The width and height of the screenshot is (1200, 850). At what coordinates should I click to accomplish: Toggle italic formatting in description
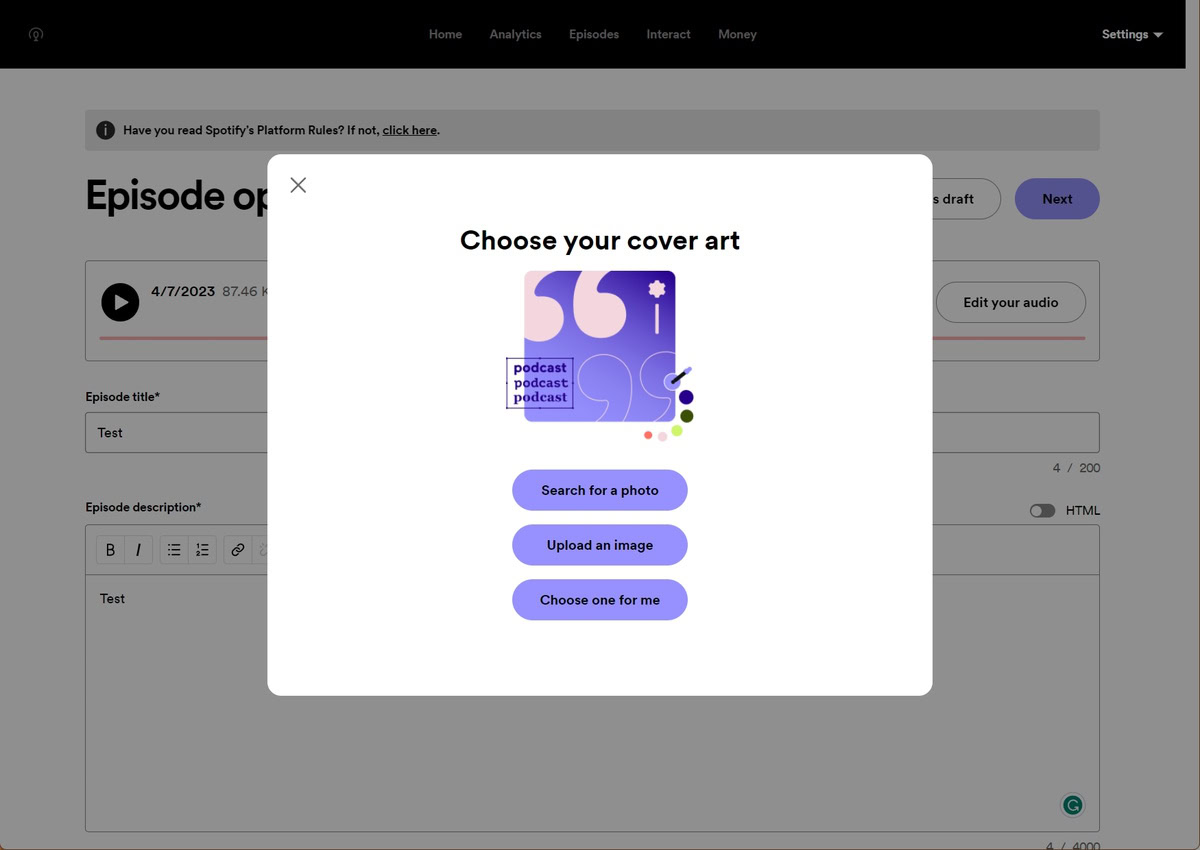coord(138,550)
